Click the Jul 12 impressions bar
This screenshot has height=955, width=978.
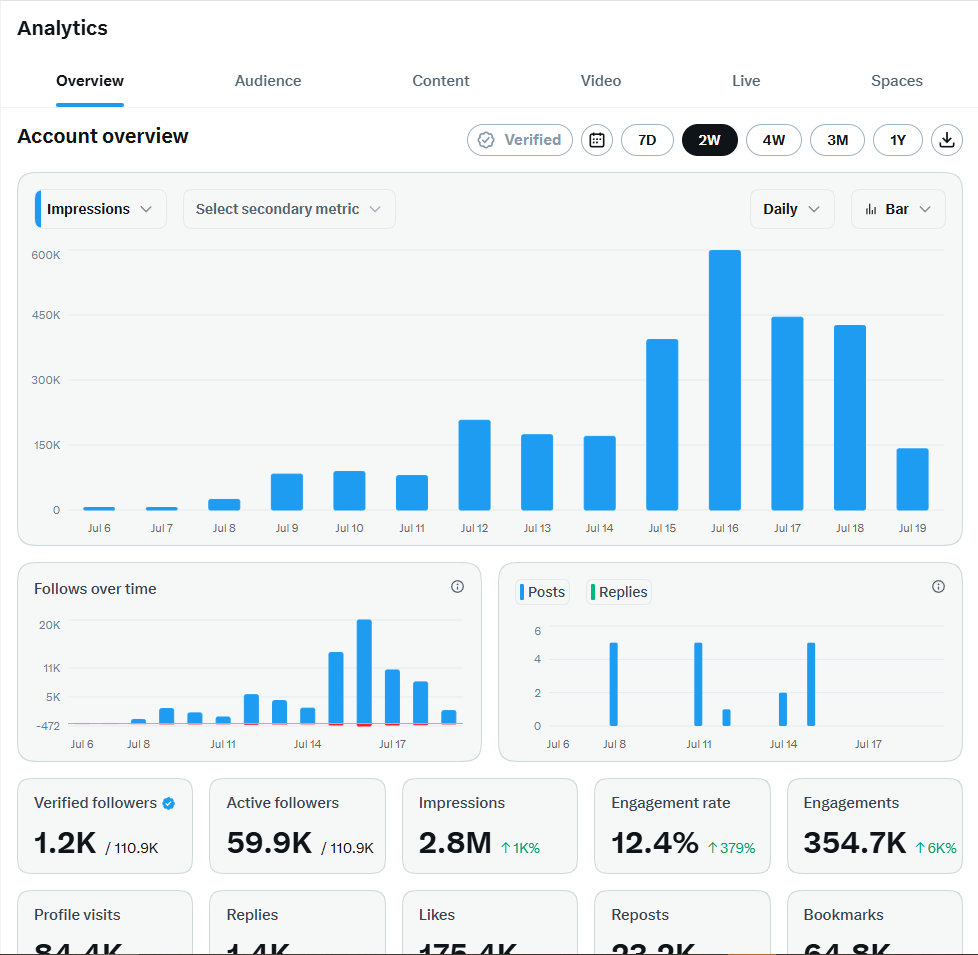pos(474,465)
